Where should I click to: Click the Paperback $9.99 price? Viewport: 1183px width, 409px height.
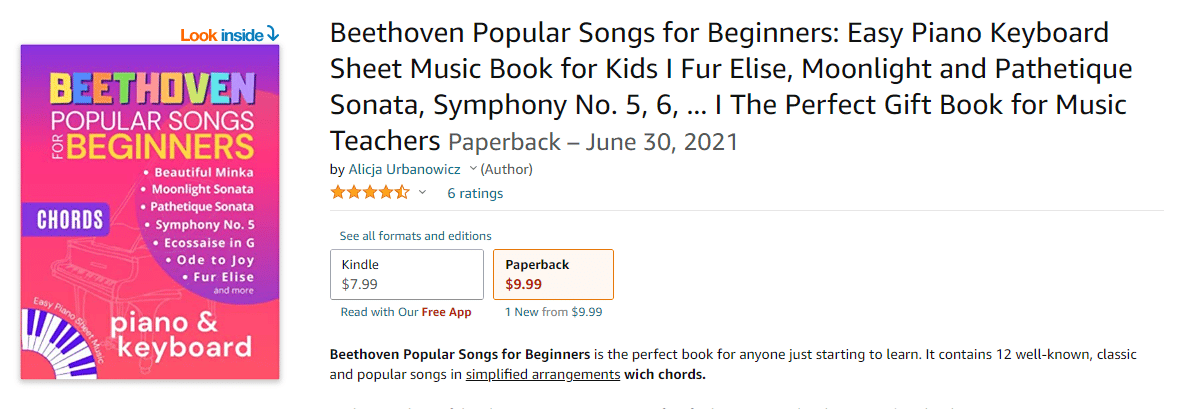pyautogui.click(x=524, y=284)
